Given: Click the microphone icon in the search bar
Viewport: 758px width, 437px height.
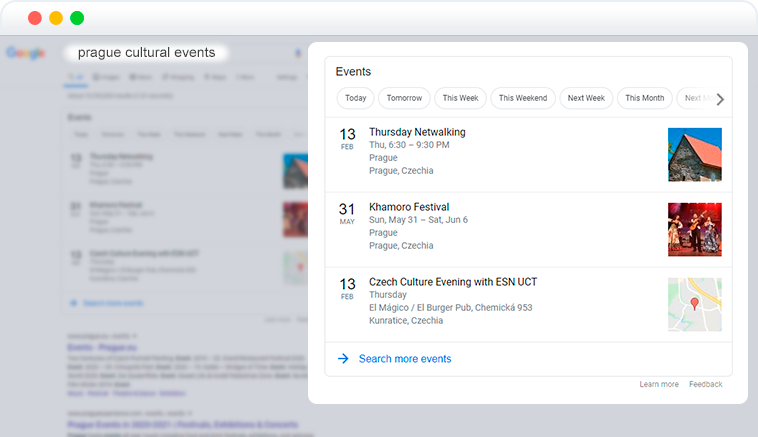Looking at the screenshot, I should pyautogui.click(x=298, y=53).
